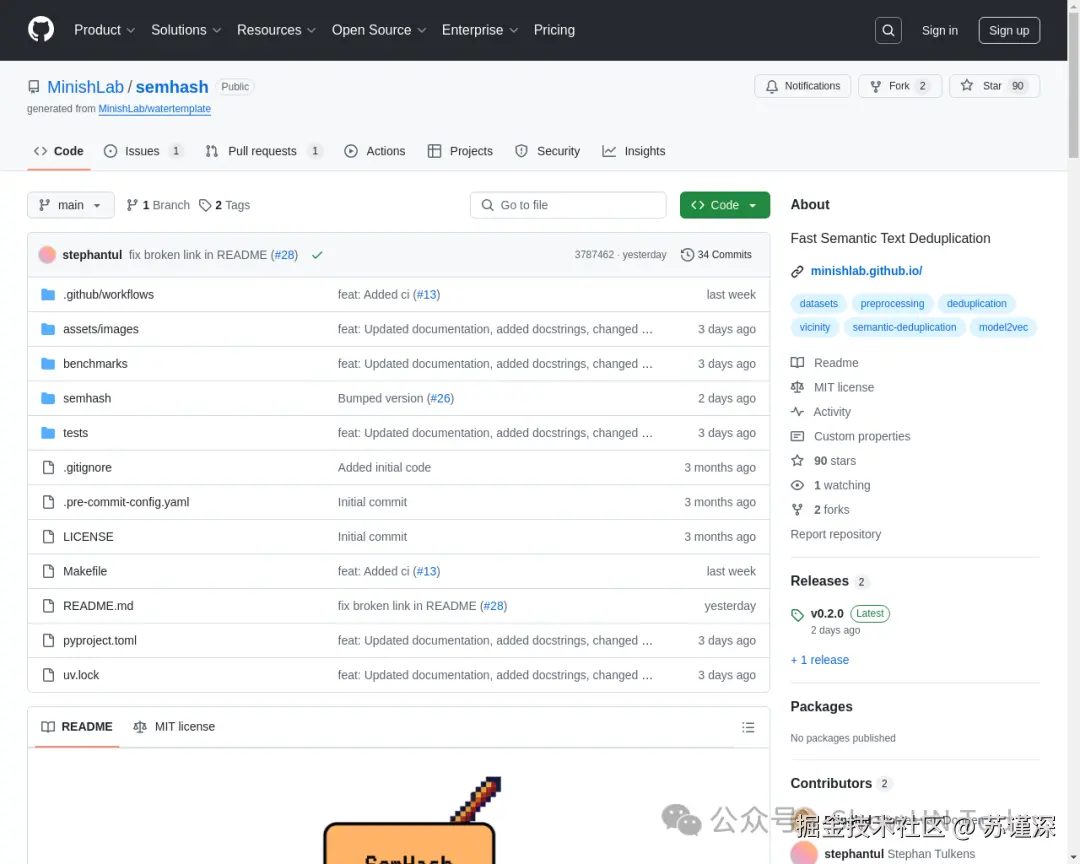The height and width of the screenshot is (864, 1080).
Task: Click the stars icon beside 90 stars
Action: (x=797, y=461)
